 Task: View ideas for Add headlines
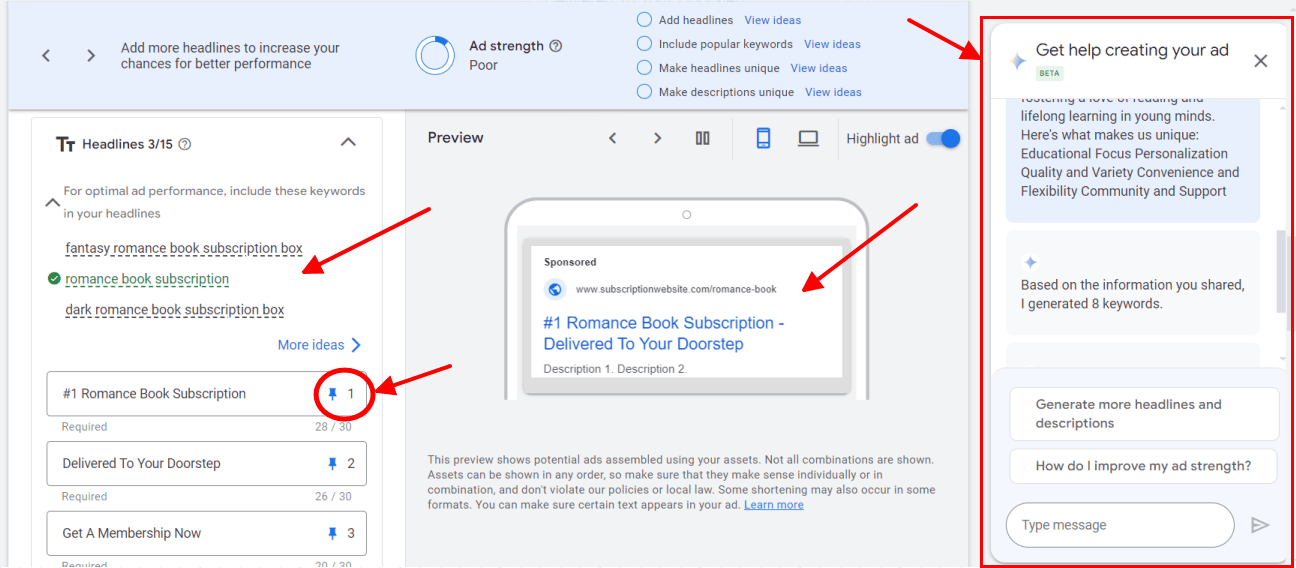click(x=773, y=20)
